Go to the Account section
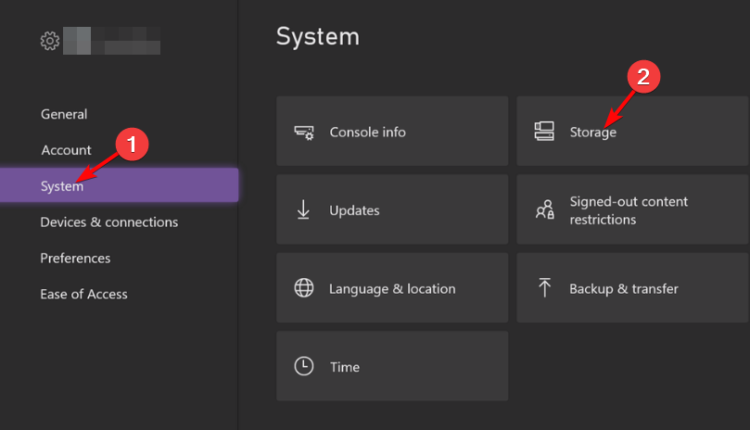Screen dimensions: 750x430 [66, 150]
